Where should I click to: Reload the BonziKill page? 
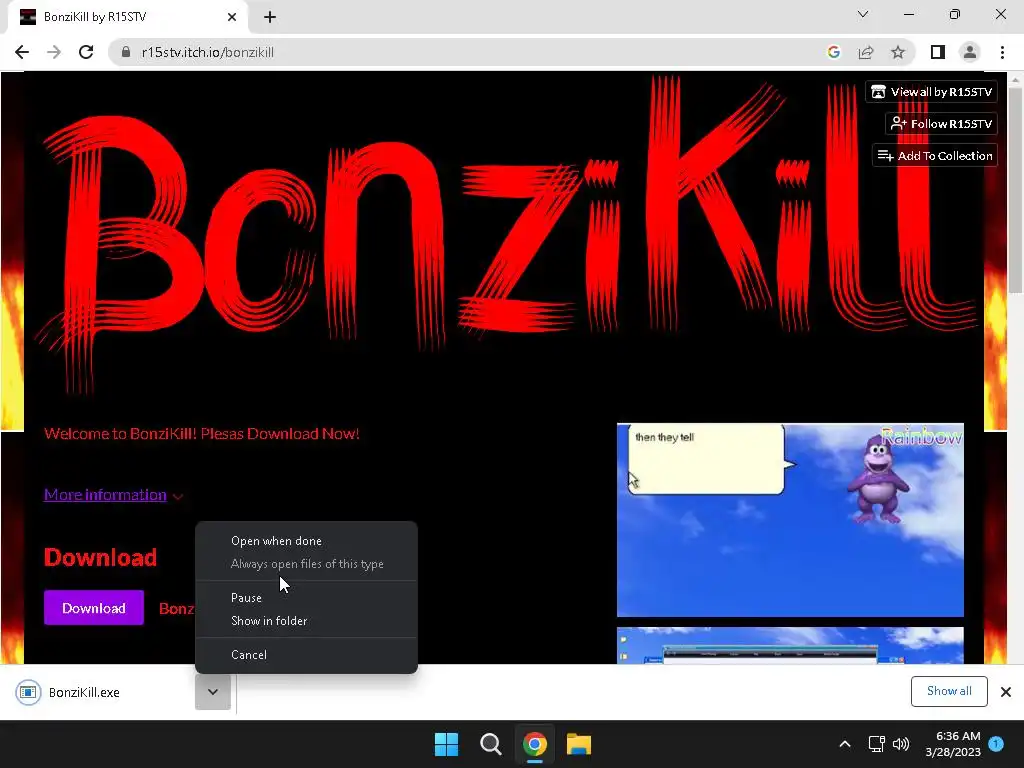coord(86,52)
